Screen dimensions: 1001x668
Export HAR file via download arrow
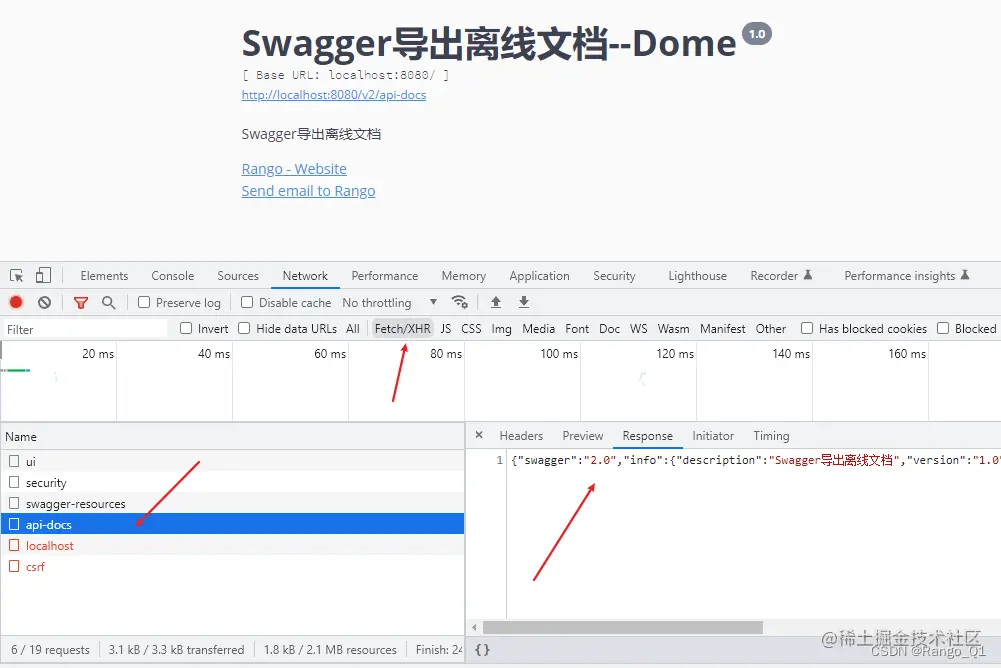tap(523, 302)
